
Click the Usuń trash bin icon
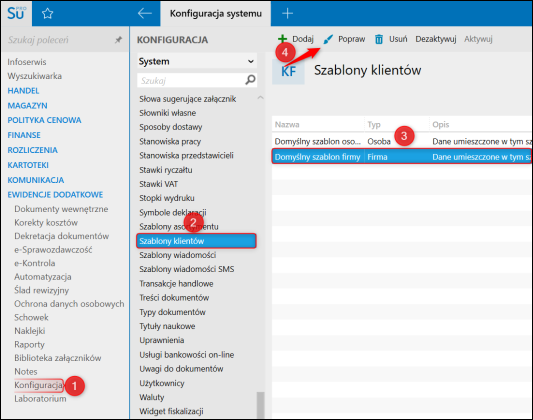click(x=379, y=39)
